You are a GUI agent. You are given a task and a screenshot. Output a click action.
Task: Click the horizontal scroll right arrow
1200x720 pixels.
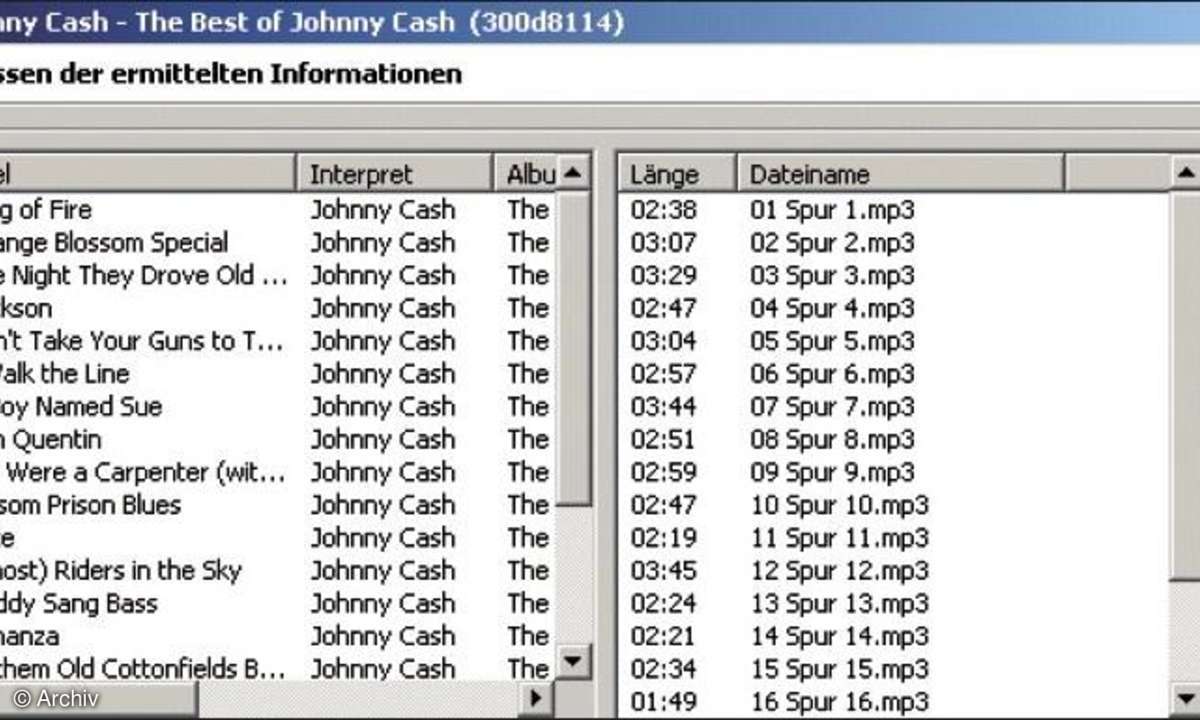[x=536, y=698]
